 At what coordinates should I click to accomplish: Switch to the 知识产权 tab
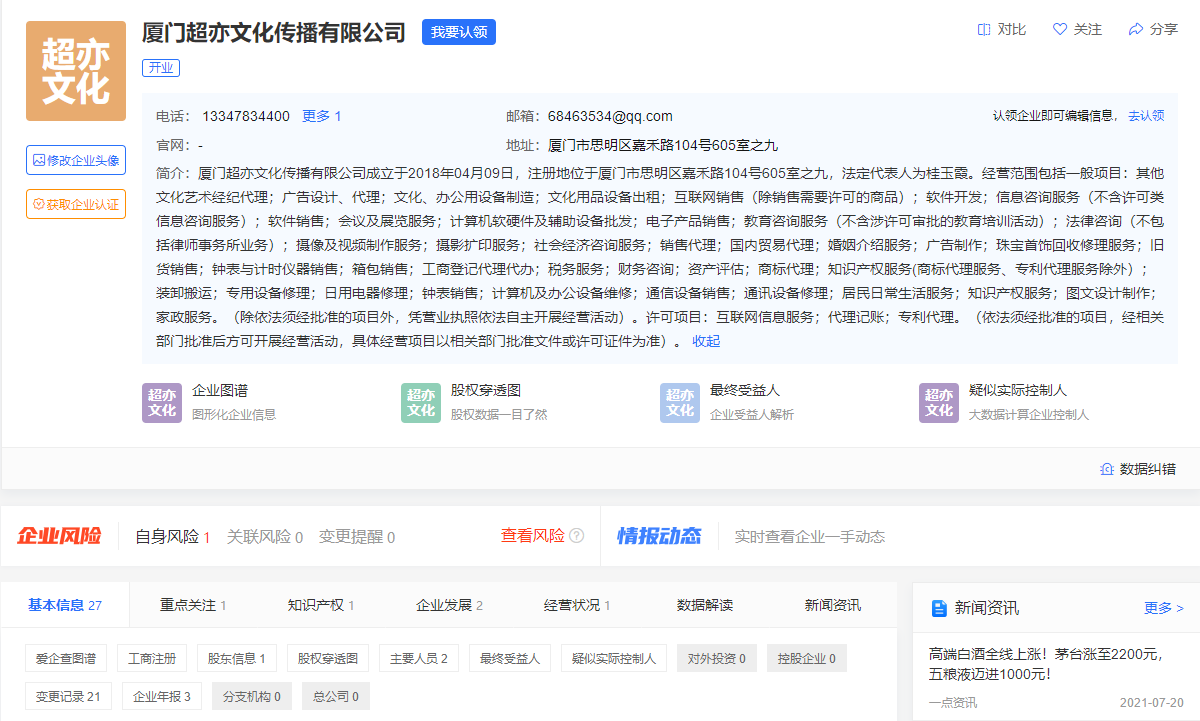pos(321,606)
